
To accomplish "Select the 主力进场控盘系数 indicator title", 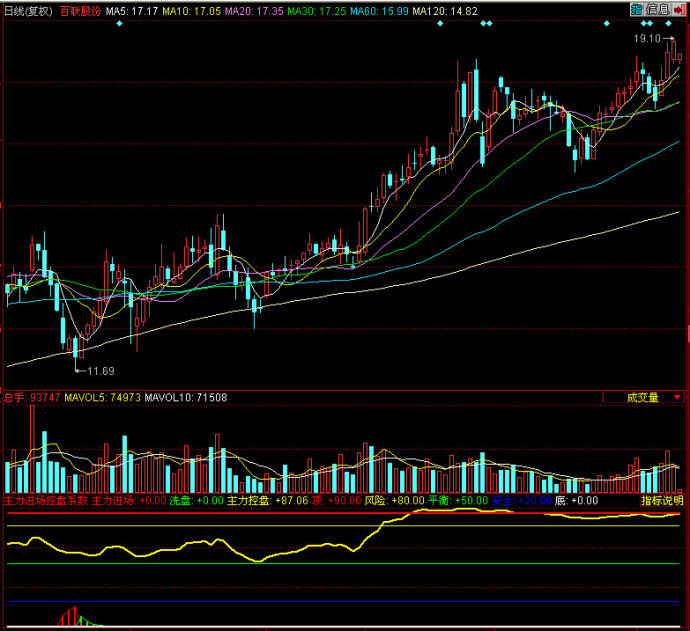I will [x=45, y=499].
